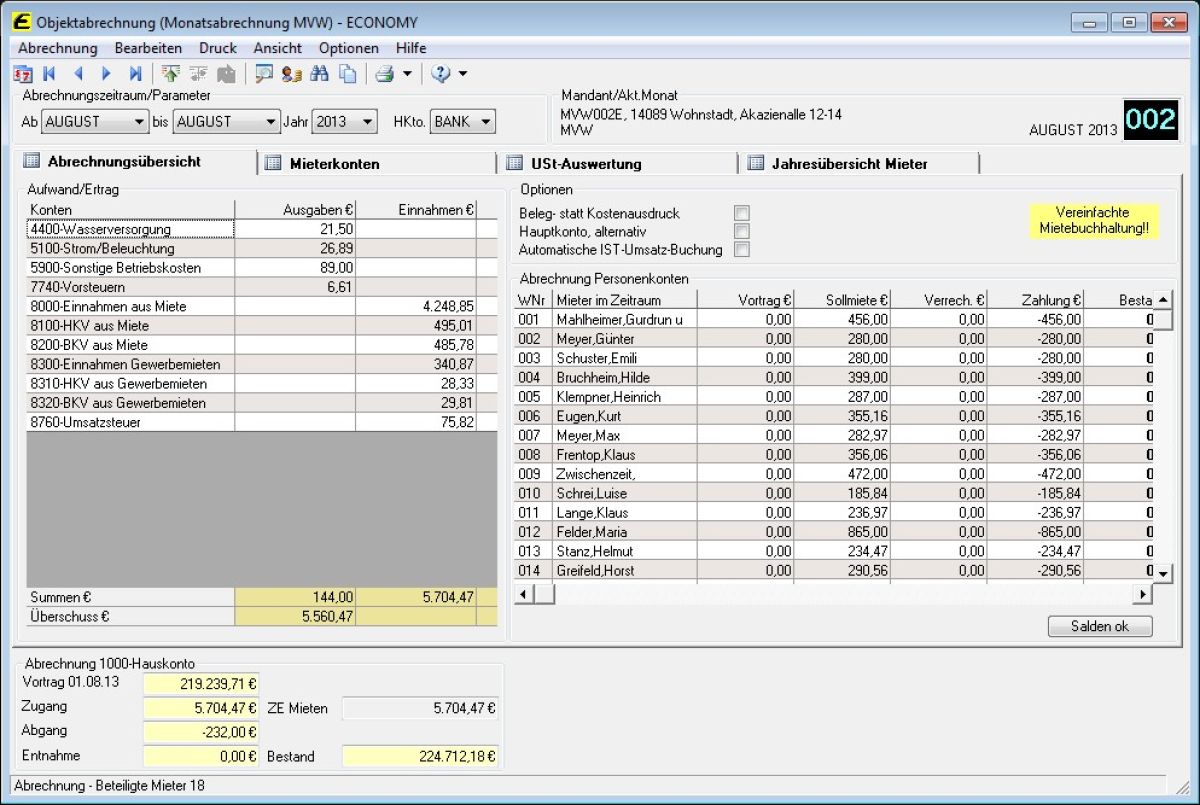Click the binoculars search icon
This screenshot has height=805, width=1200.
(319, 74)
